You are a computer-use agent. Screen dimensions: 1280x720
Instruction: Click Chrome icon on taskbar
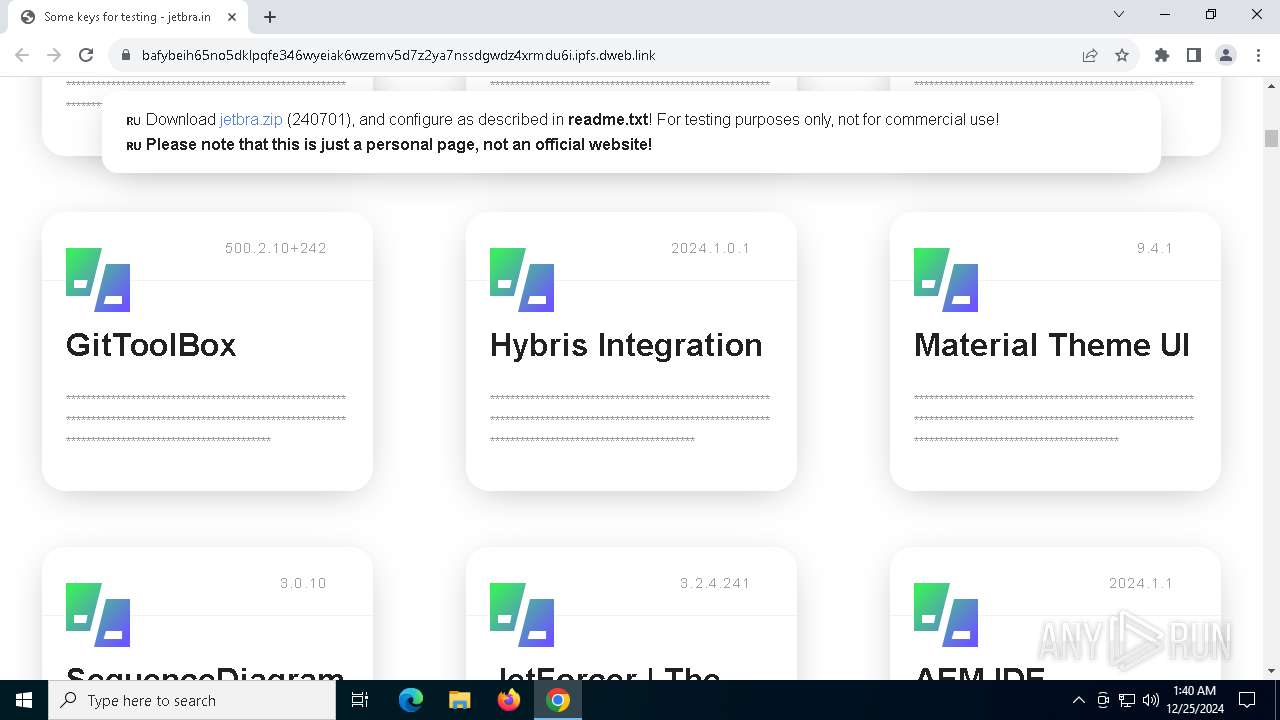[558, 700]
